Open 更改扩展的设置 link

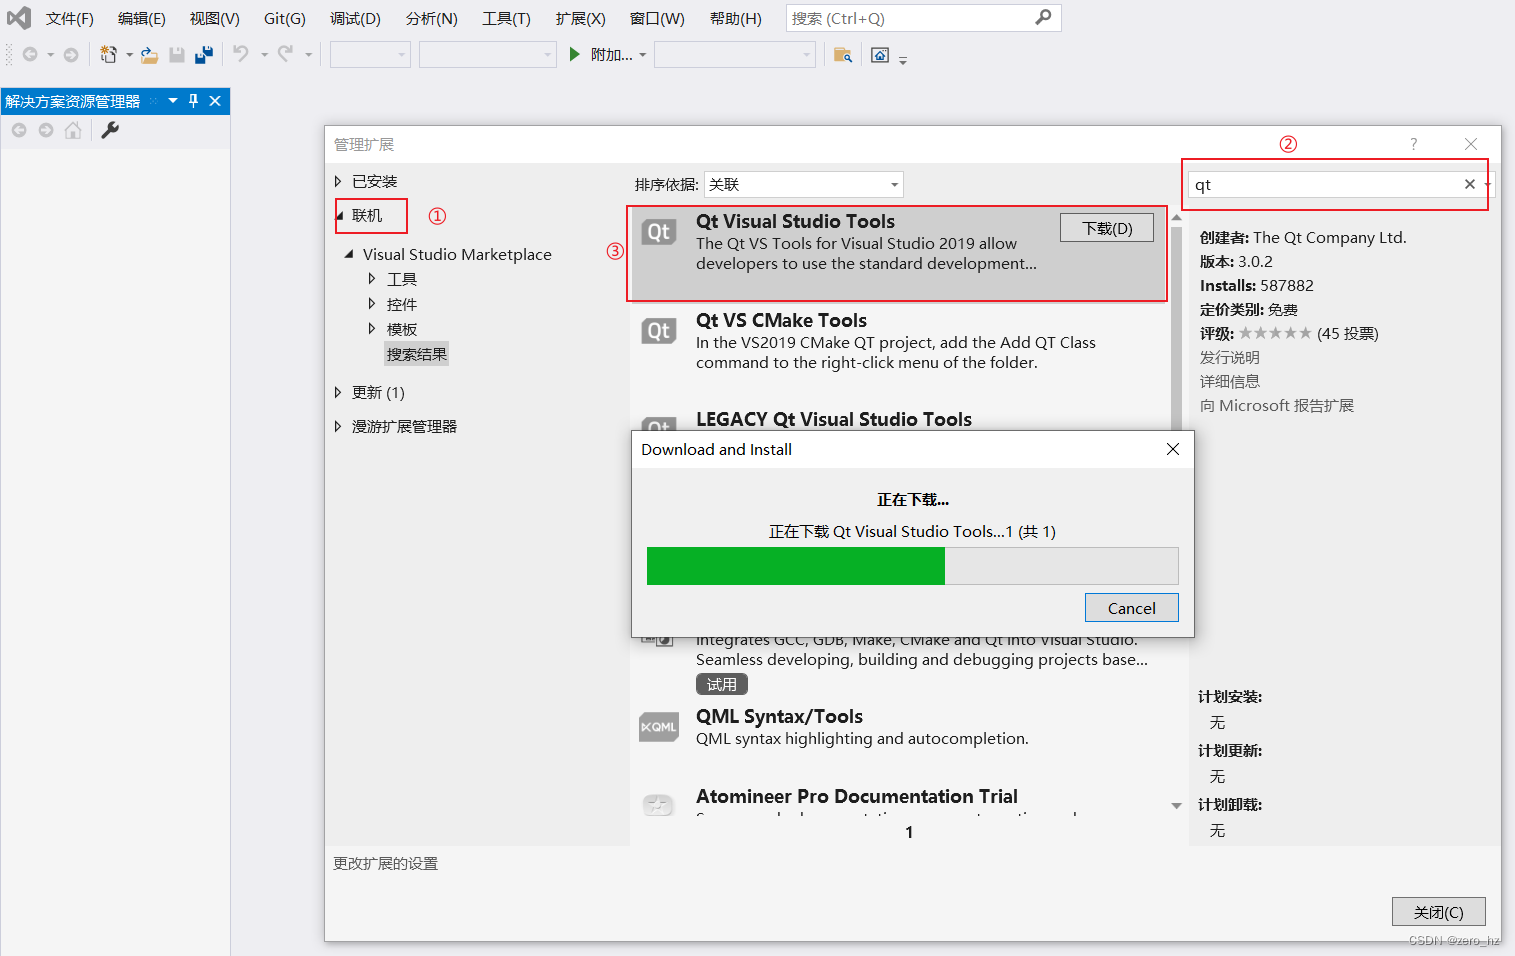tap(386, 863)
